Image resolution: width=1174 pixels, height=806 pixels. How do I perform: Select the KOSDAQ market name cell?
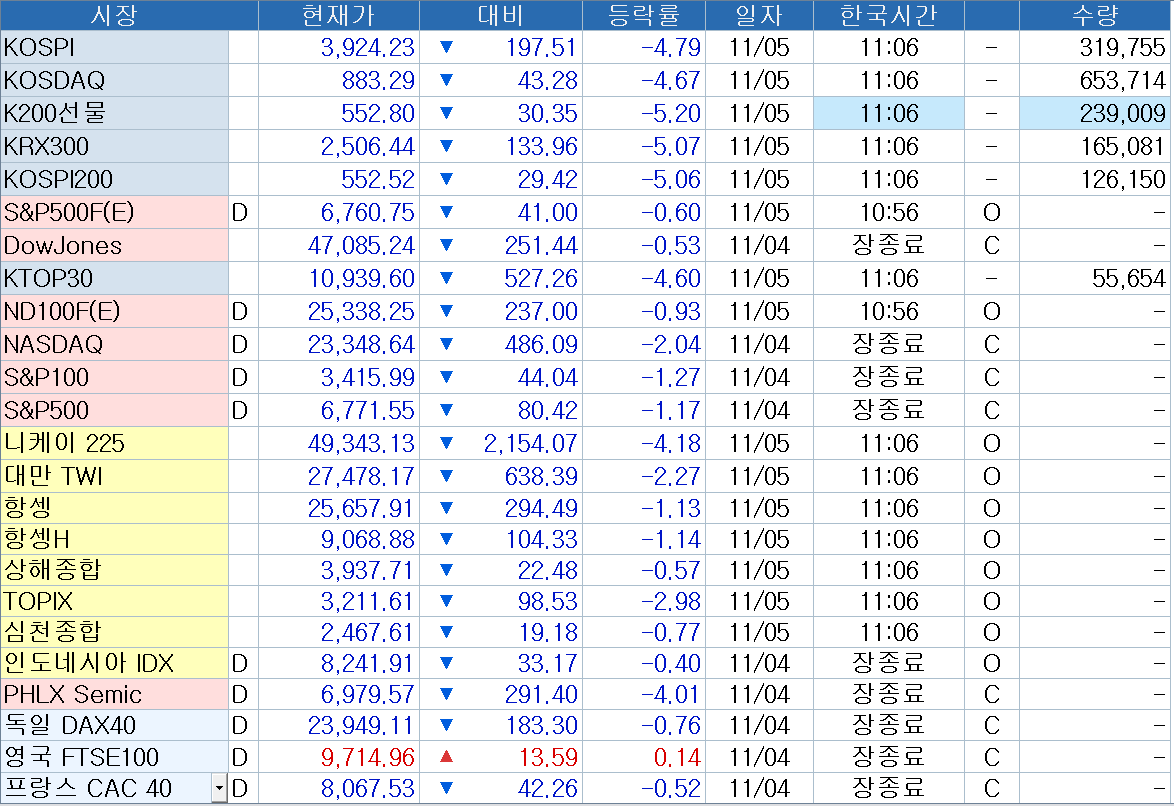[114, 81]
